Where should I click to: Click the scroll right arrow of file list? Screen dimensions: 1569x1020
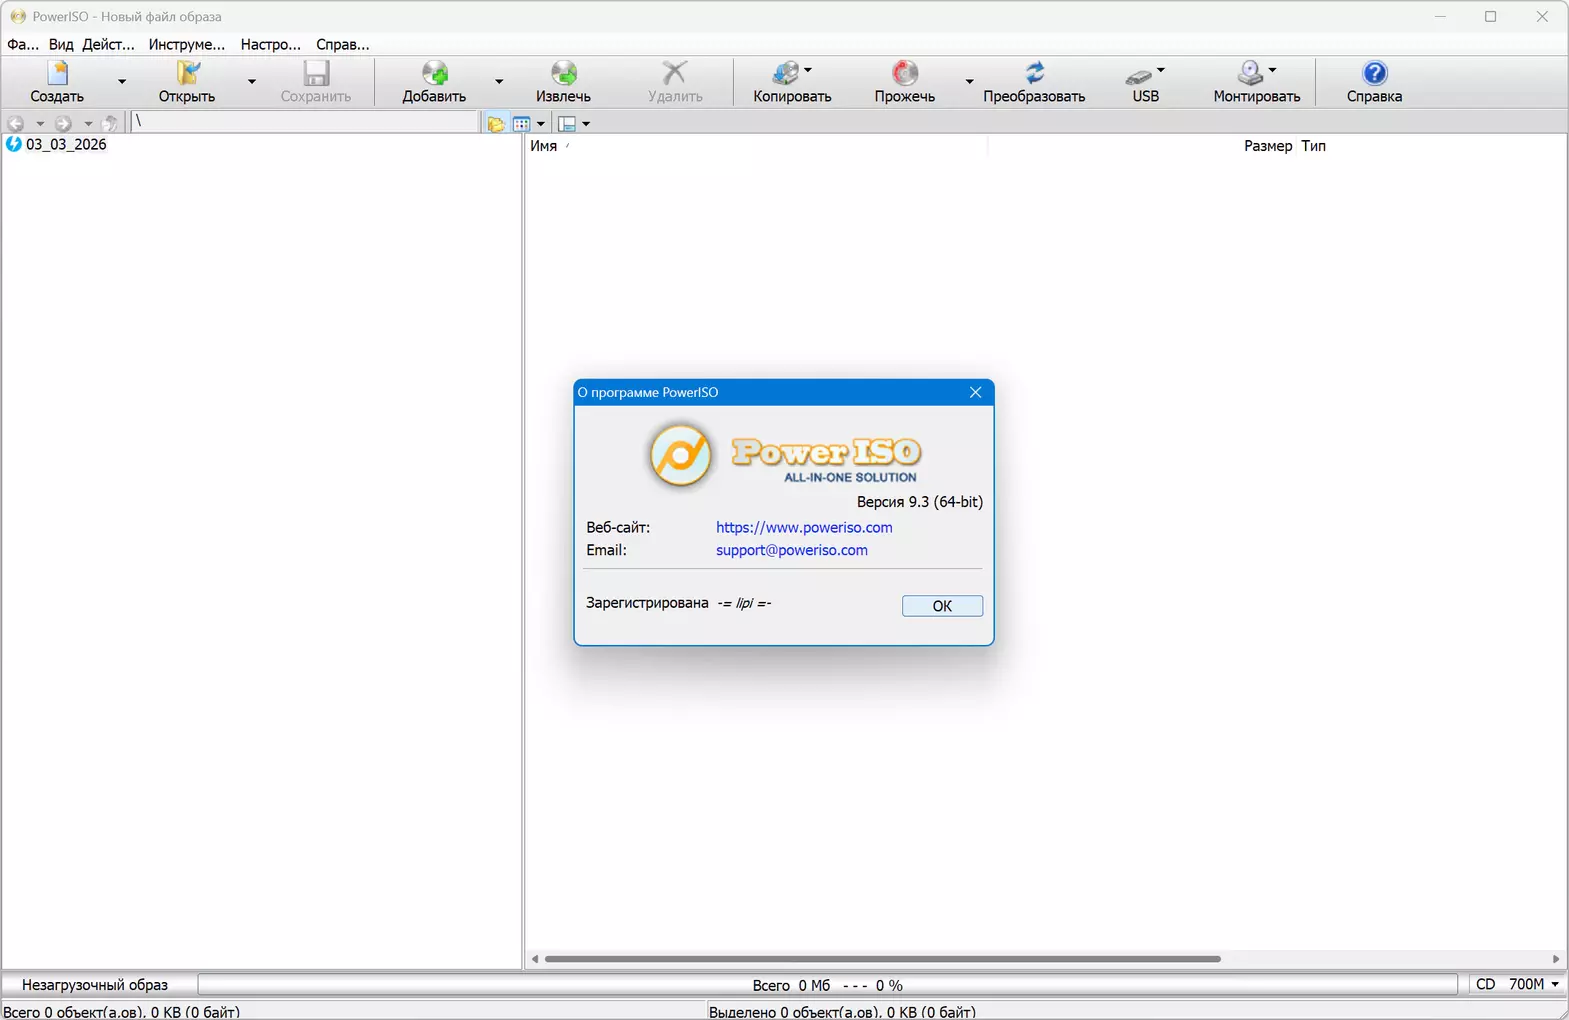coord(1556,959)
